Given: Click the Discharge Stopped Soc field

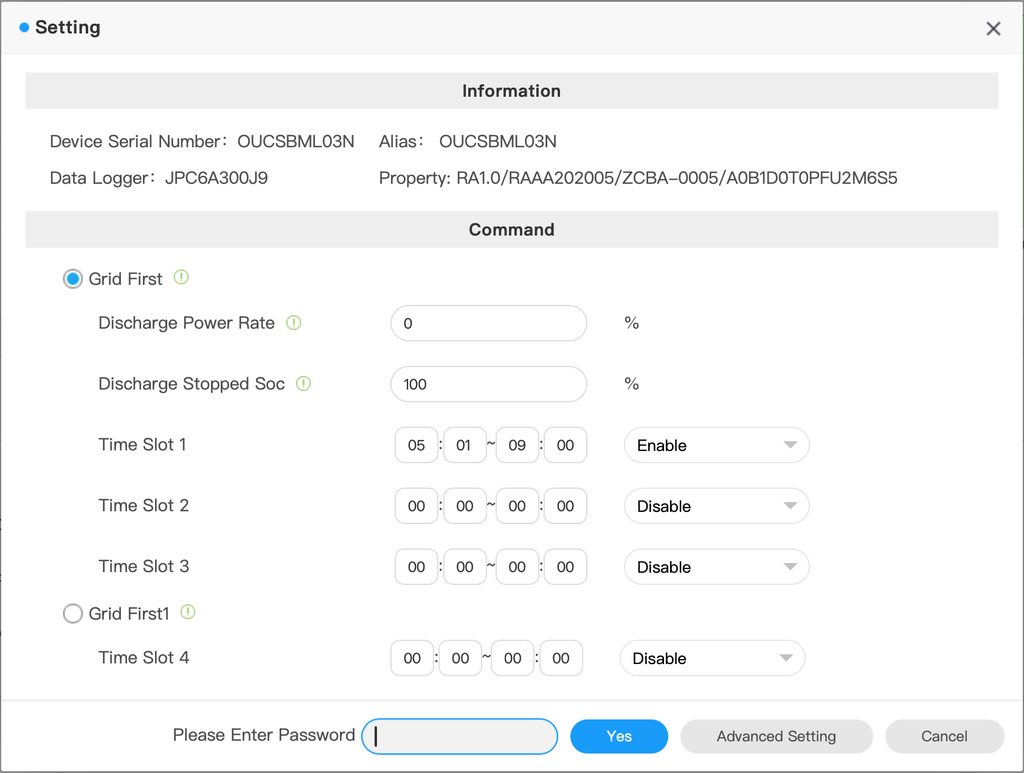Looking at the screenshot, I should [x=488, y=384].
